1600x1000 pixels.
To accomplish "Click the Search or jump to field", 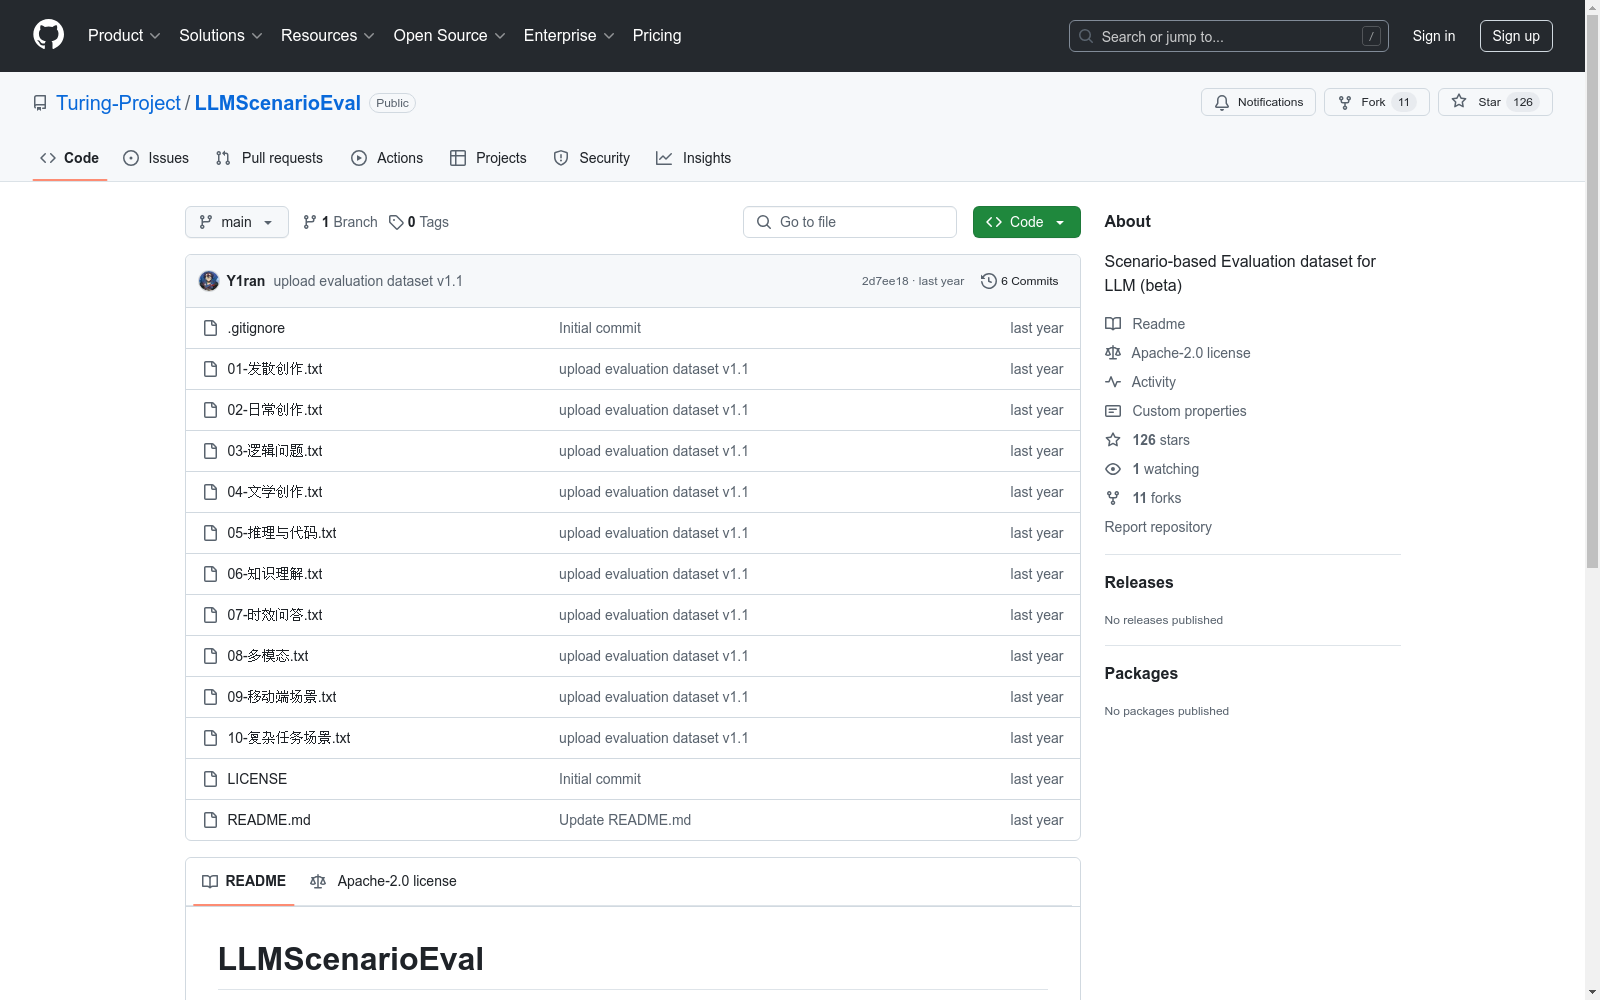I will point(1229,36).
